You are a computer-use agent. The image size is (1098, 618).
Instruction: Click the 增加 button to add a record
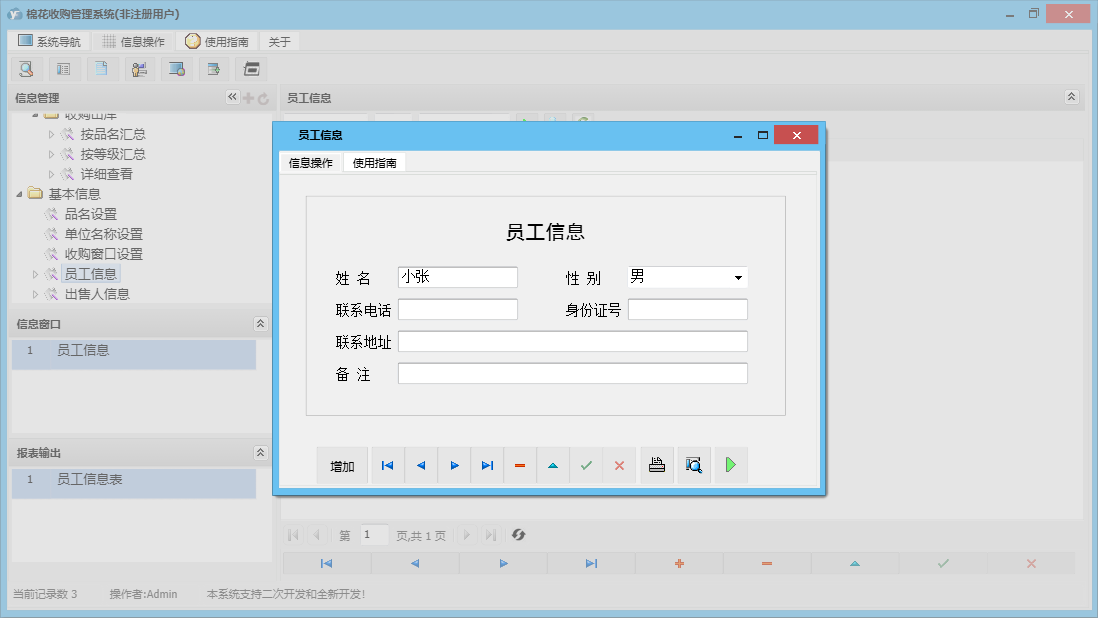tap(342, 465)
